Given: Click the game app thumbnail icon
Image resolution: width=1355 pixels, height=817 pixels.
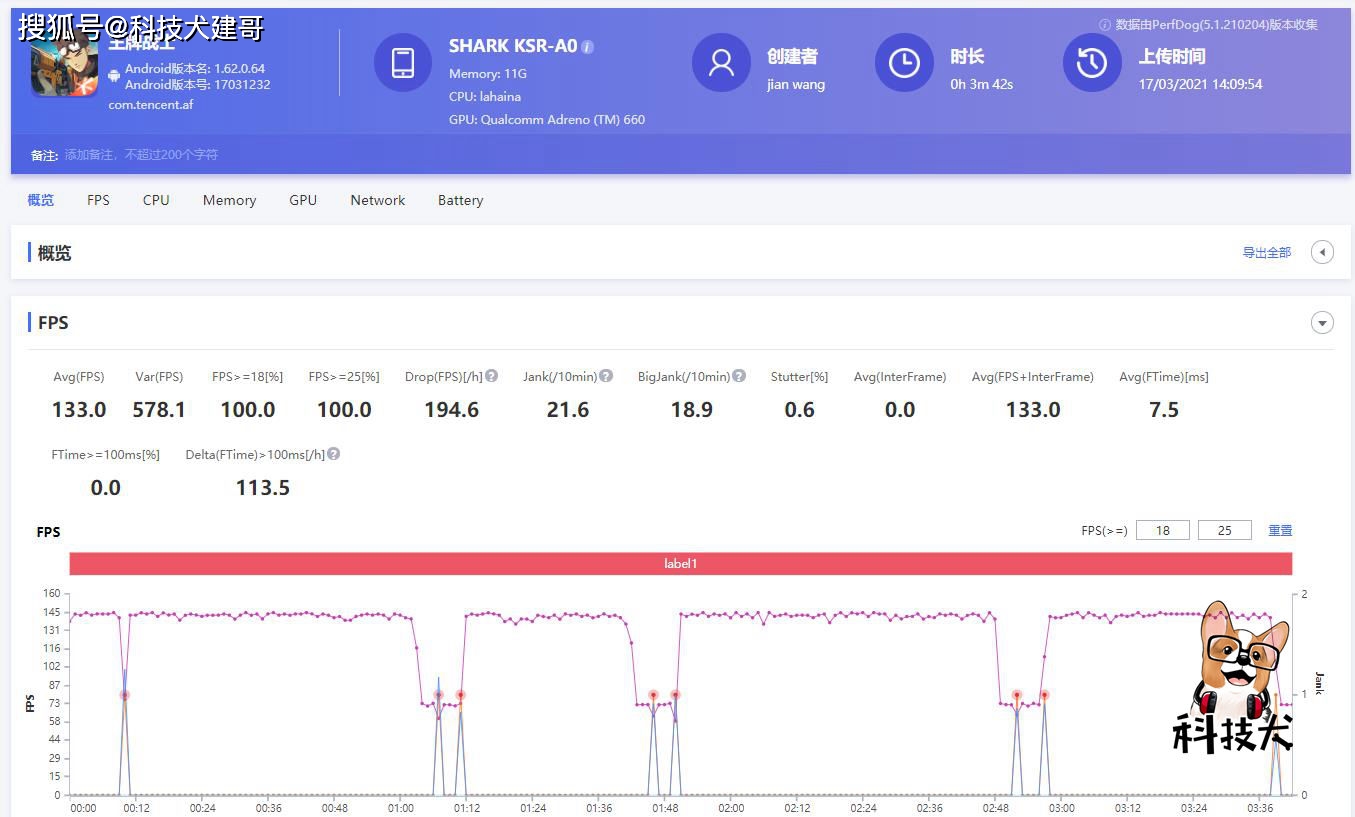Looking at the screenshot, I should click(x=64, y=65).
